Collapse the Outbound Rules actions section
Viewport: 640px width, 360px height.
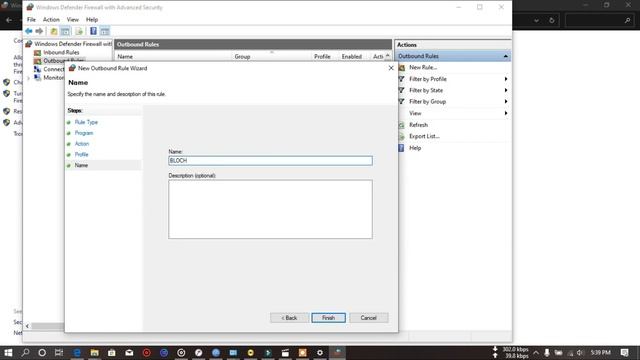click(x=506, y=56)
